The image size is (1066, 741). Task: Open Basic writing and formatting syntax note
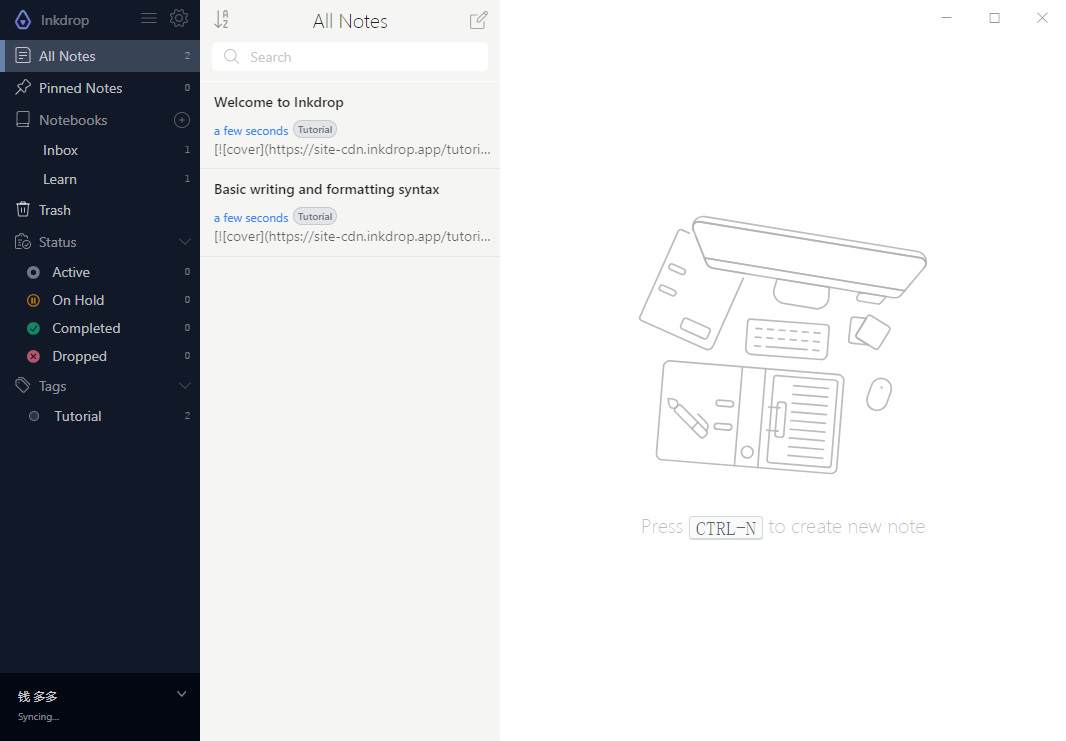[350, 213]
